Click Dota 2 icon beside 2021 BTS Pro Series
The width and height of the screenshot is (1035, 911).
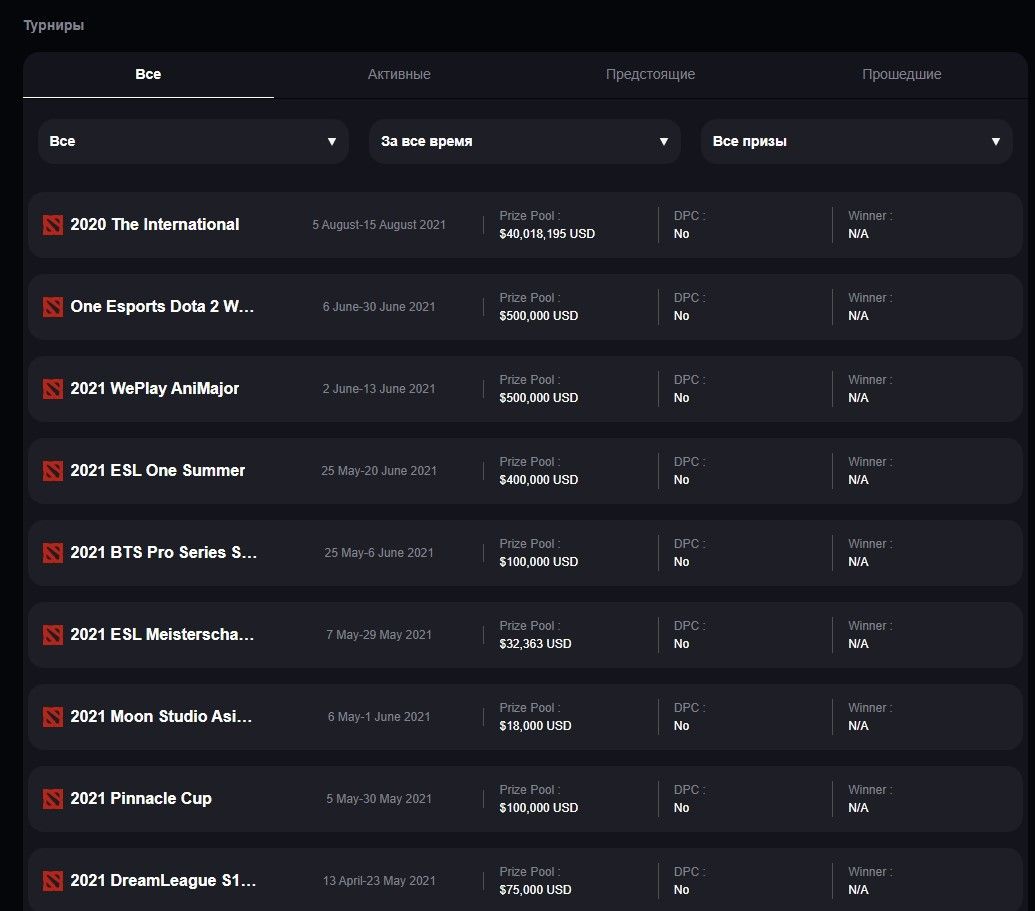pos(53,553)
